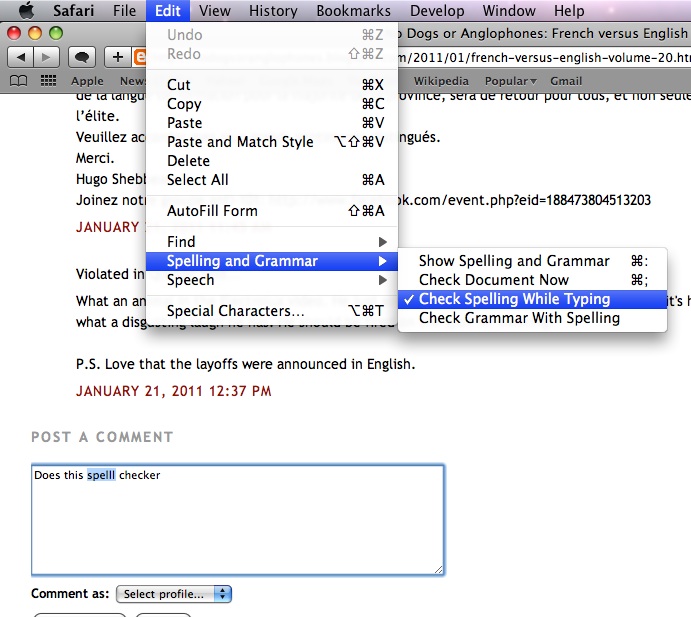This screenshot has width=691, height=617.
Task: Click the yellow minimize window button
Action: (35, 33)
